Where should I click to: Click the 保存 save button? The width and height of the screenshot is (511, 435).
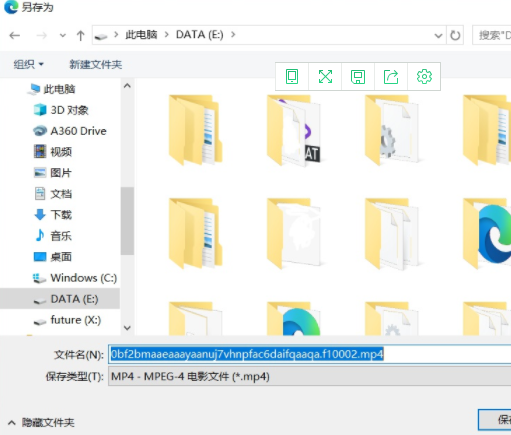point(495,419)
